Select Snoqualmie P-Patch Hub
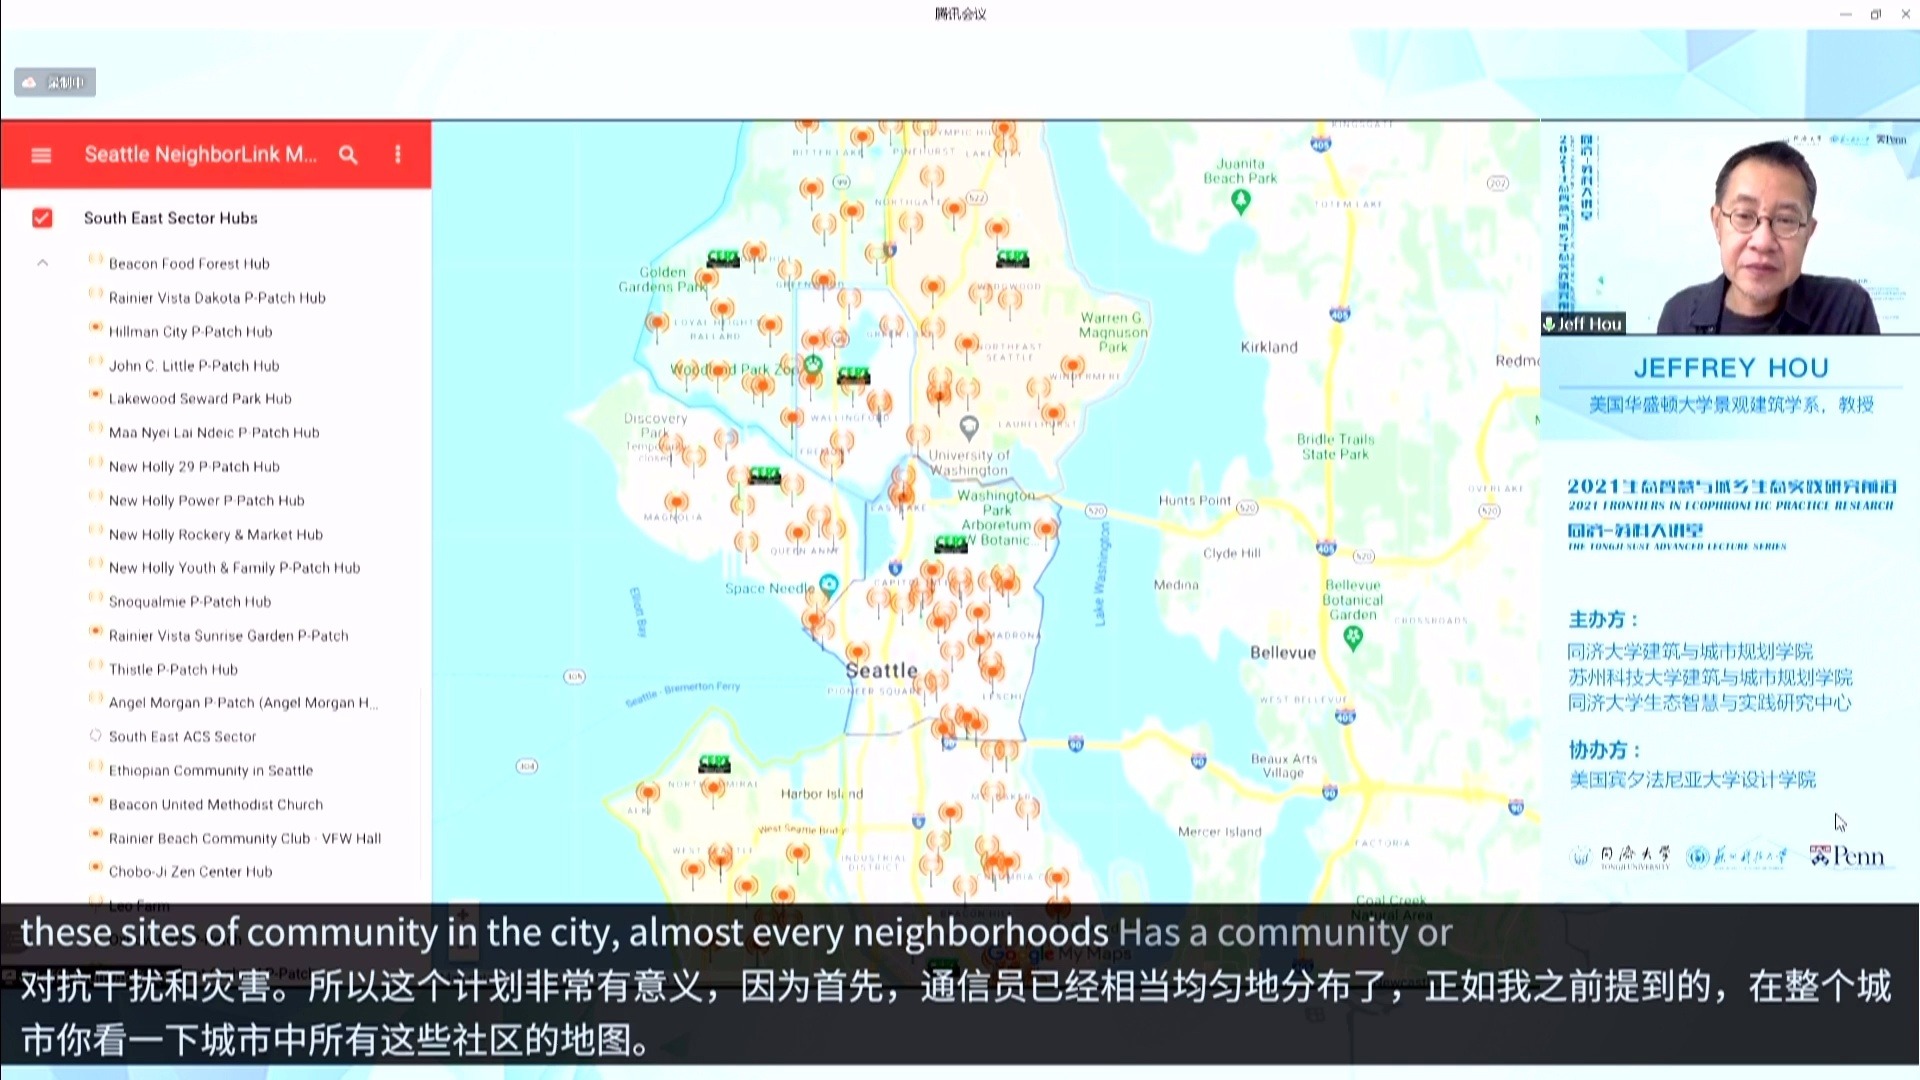 point(189,602)
